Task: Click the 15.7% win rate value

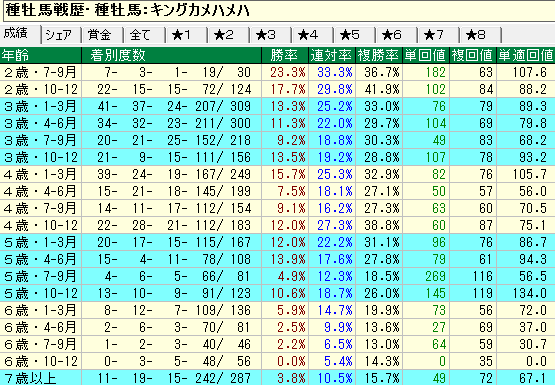Action: point(287,174)
